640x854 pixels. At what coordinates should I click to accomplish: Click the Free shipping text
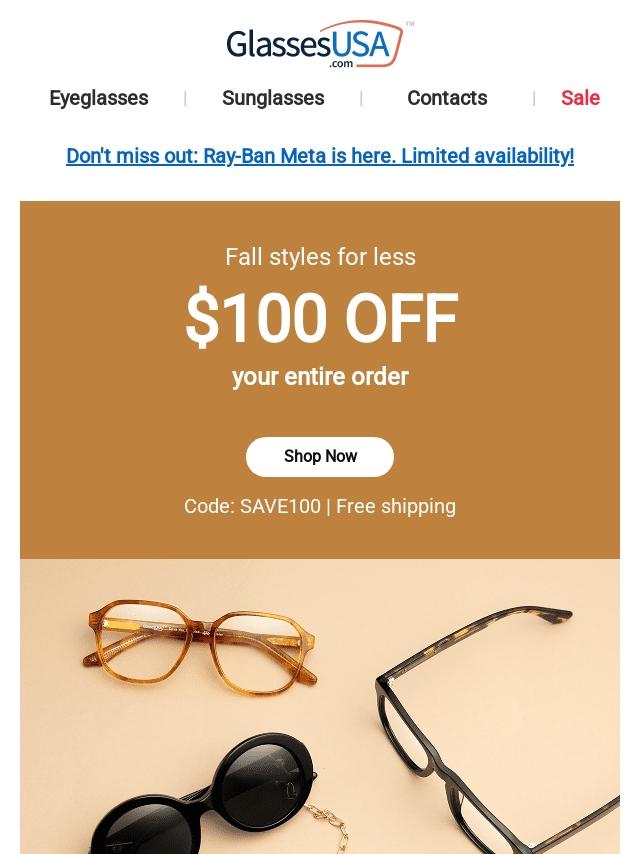click(x=396, y=506)
